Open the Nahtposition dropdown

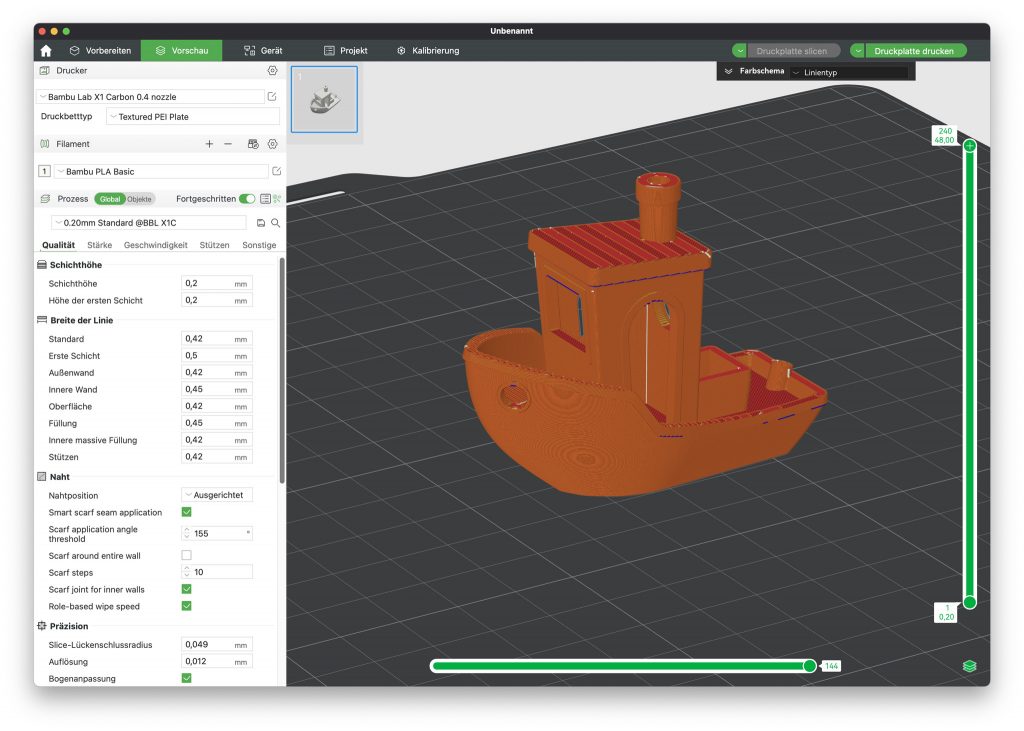(x=217, y=495)
